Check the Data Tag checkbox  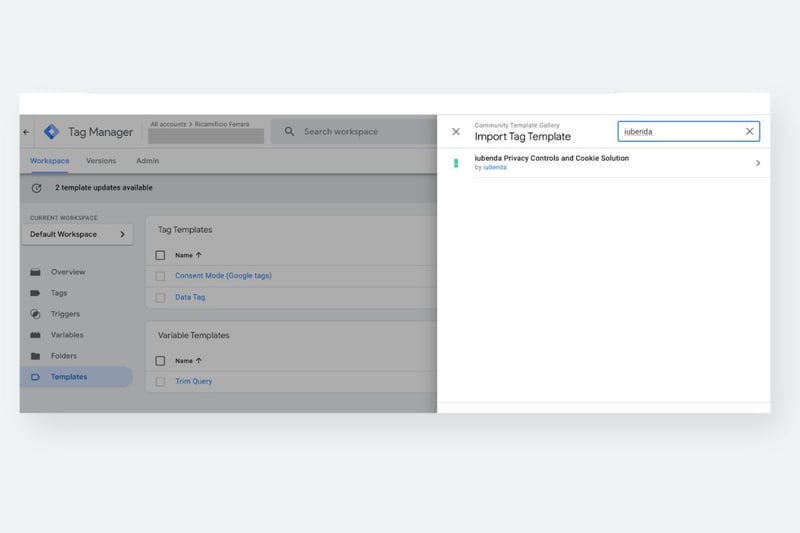160,297
